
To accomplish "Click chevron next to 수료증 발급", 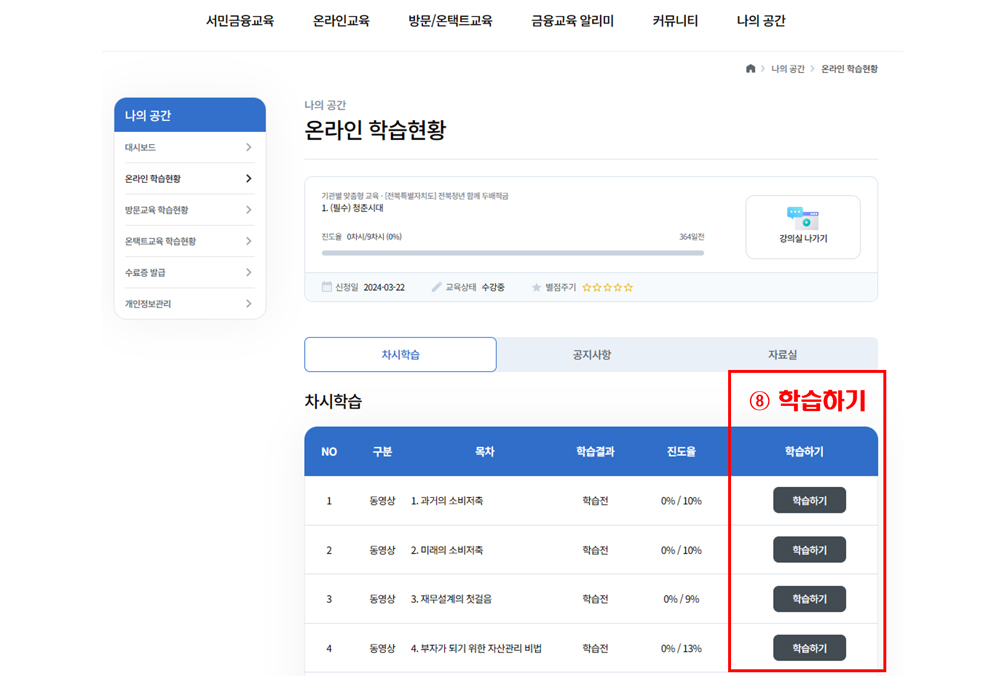I will pos(249,272).
